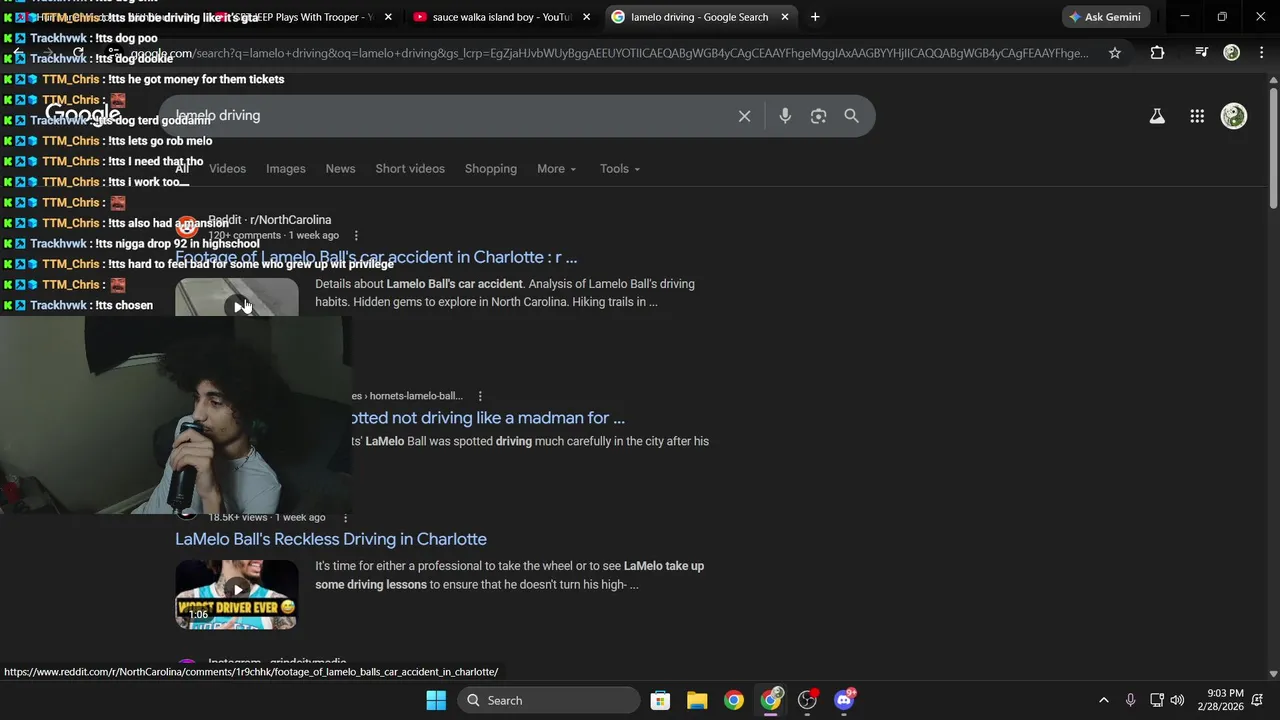Click the page vertical scrollbar
The image size is (1280, 720).
click(x=1273, y=148)
